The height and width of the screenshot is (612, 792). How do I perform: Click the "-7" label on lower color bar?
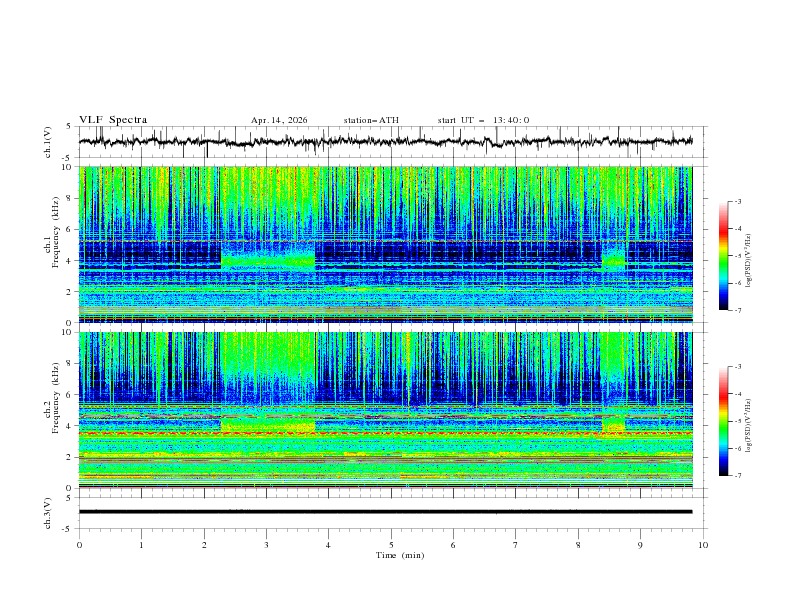(x=737, y=476)
